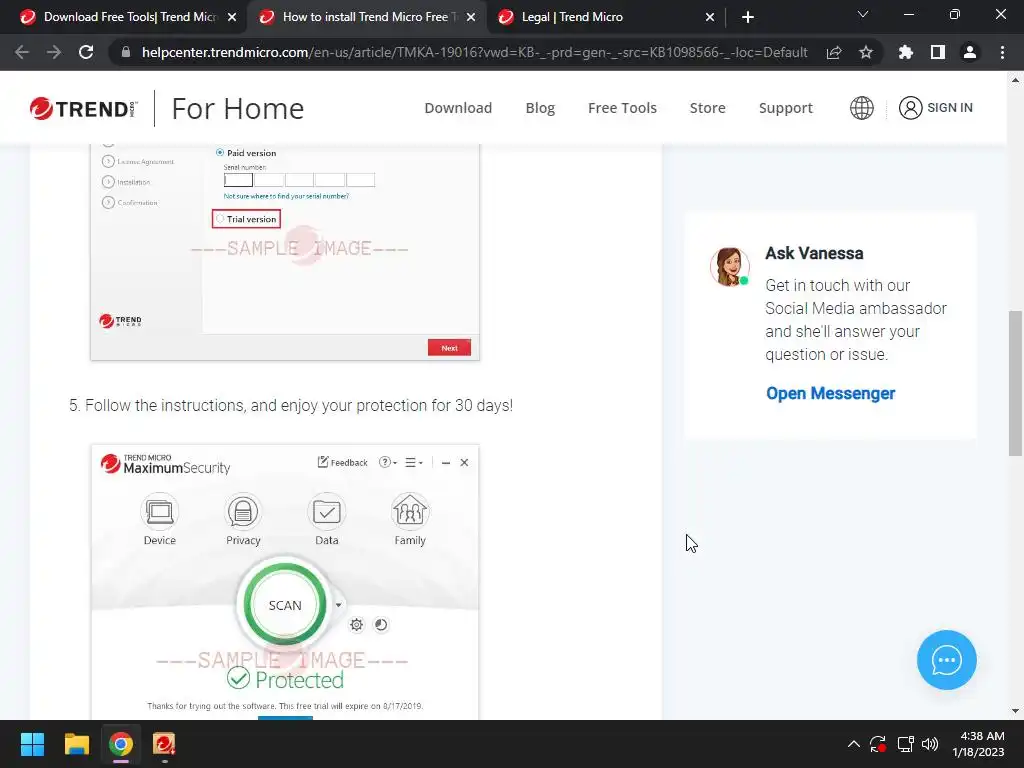Switch to Download Free Tools tab
This screenshot has width=1024, height=768.
point(129,17)
